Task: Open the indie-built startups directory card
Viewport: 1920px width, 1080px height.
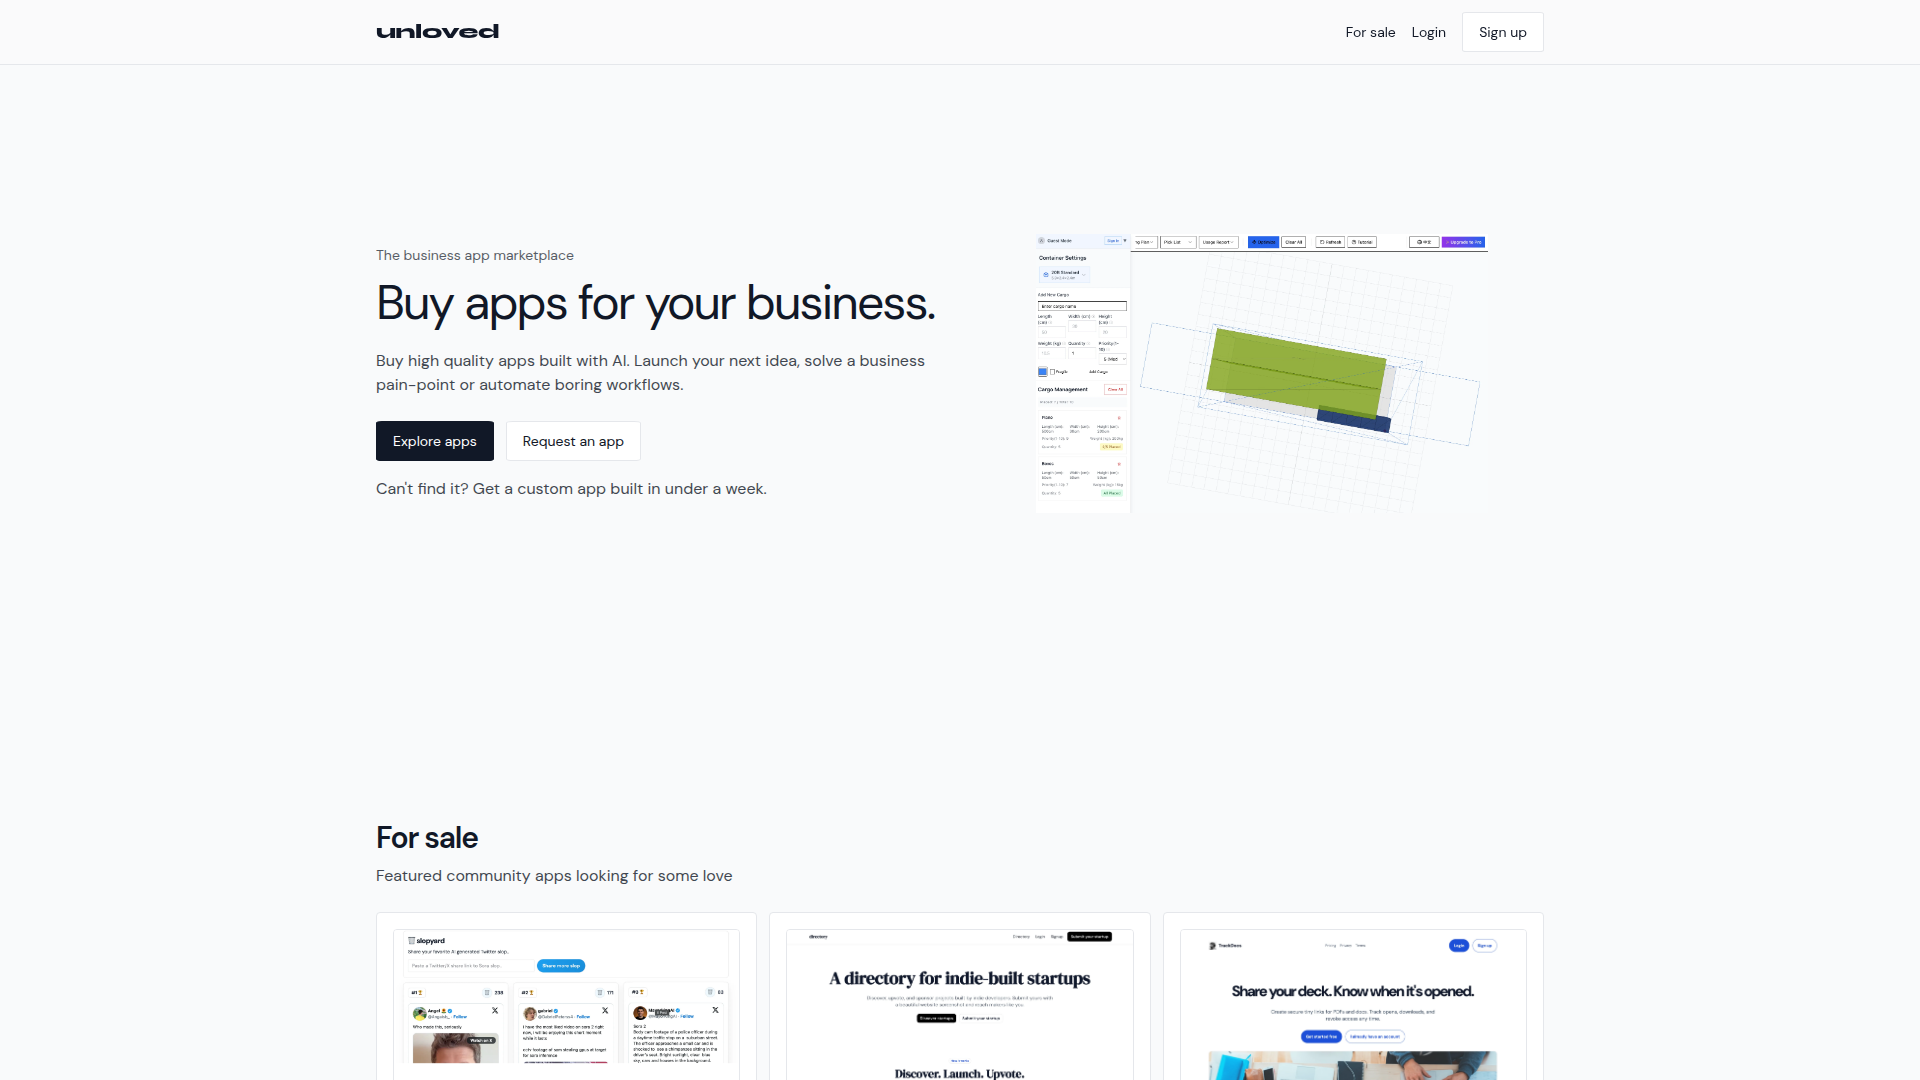Action: [x=959, y=1000]
